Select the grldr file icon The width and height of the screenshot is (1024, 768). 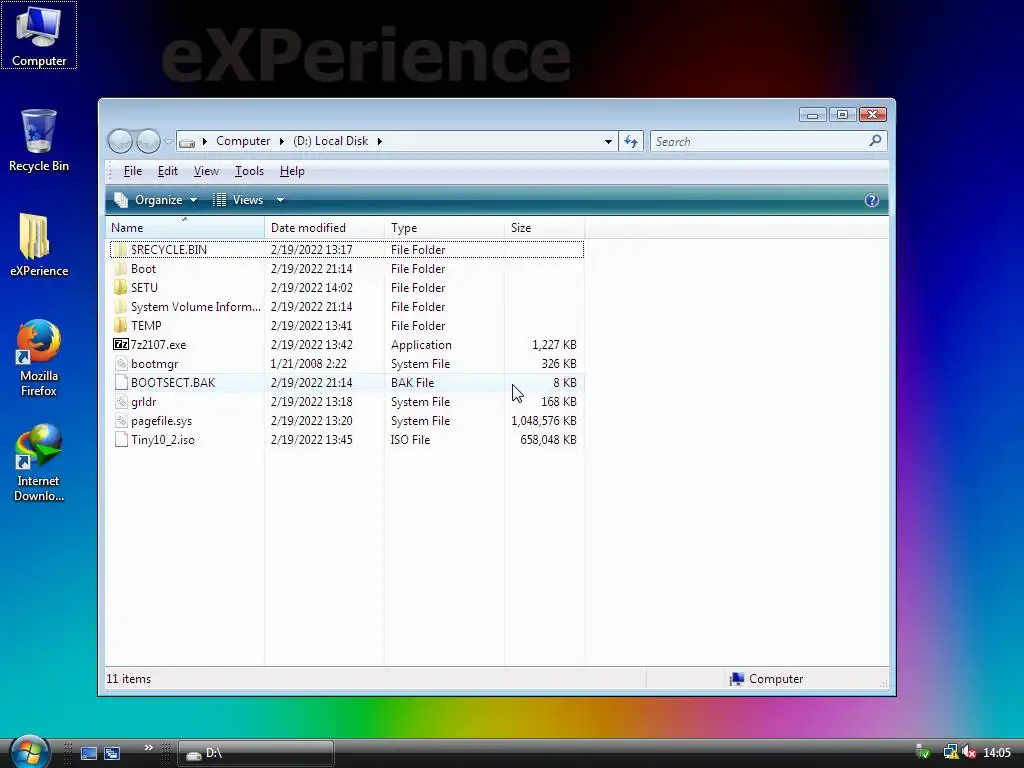pyautogui.click(x=121, y=402)
